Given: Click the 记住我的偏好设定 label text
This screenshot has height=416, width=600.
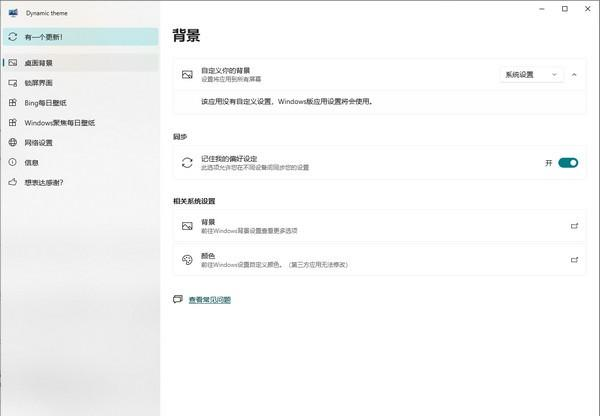Looking at the screenshot, I should tap(229, 159).
